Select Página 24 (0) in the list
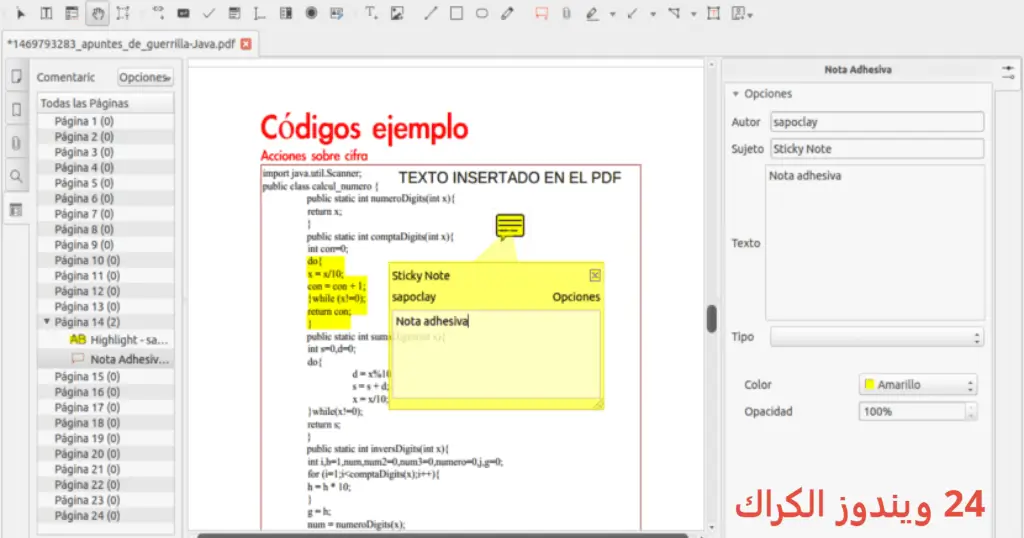The width and height of the screenshot is (1024, 538). point(87,515)
